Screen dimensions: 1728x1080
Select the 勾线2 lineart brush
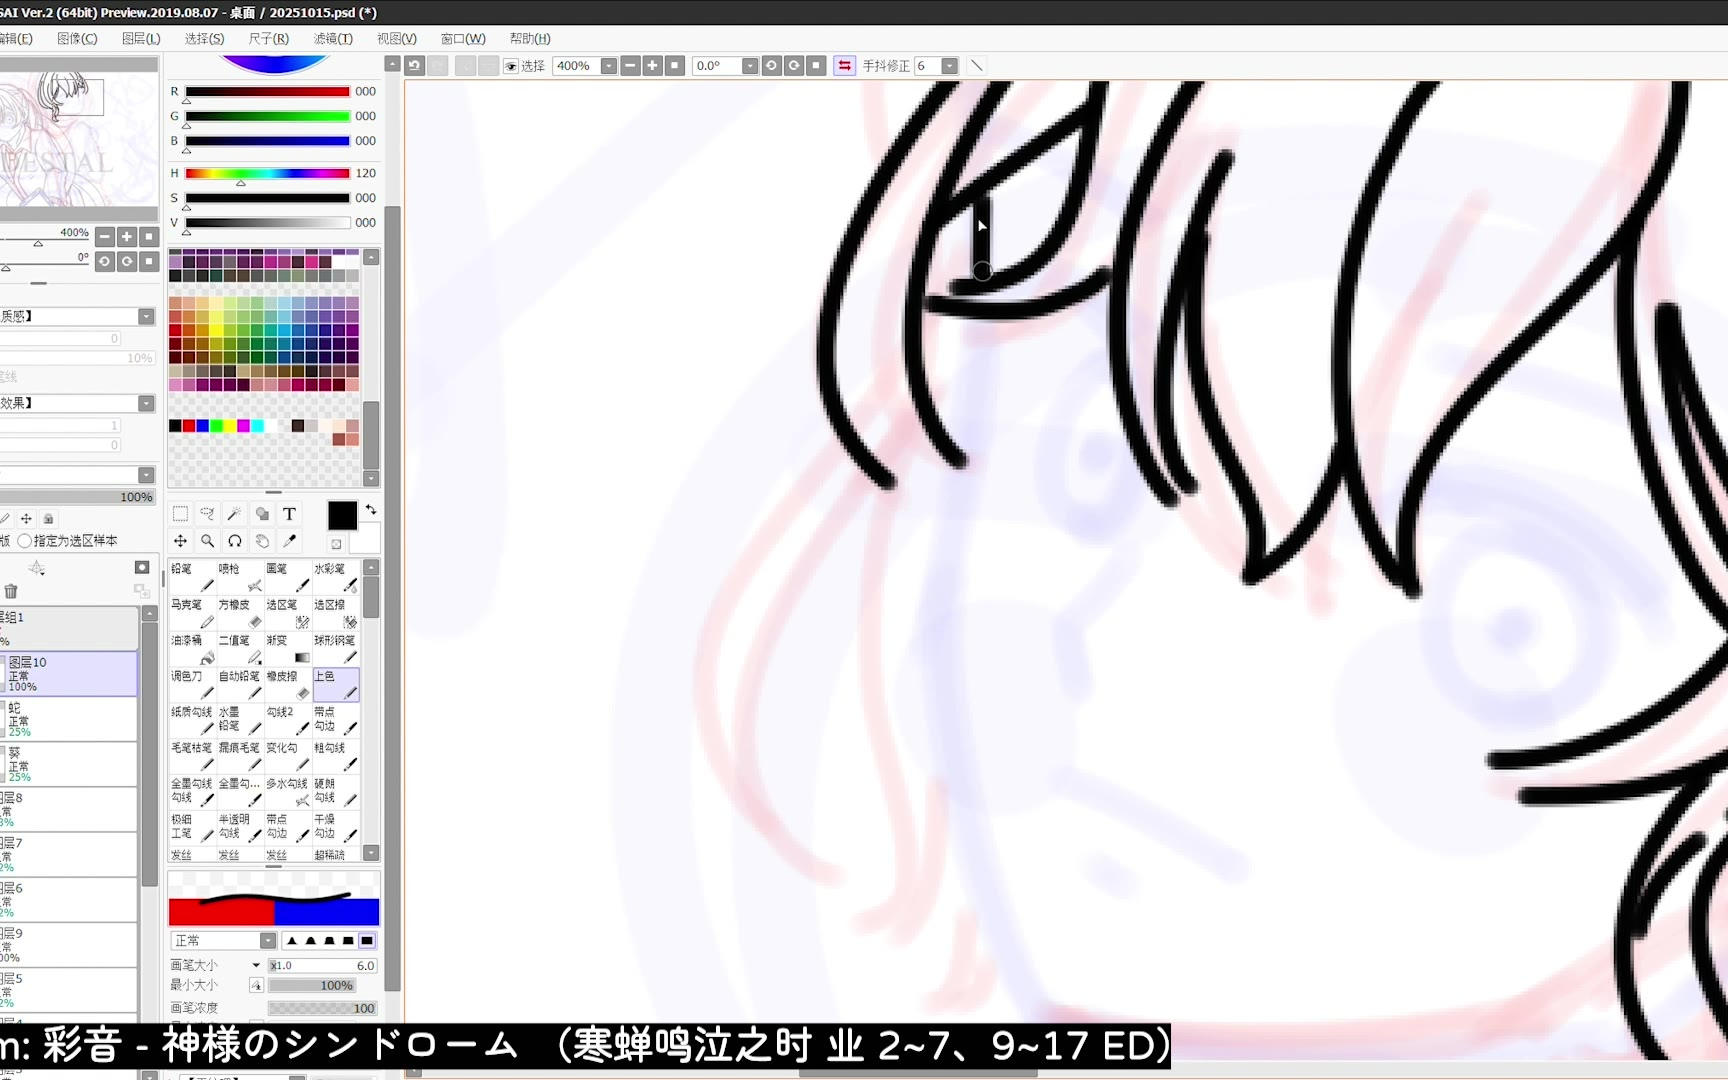(x=288, y=720)
